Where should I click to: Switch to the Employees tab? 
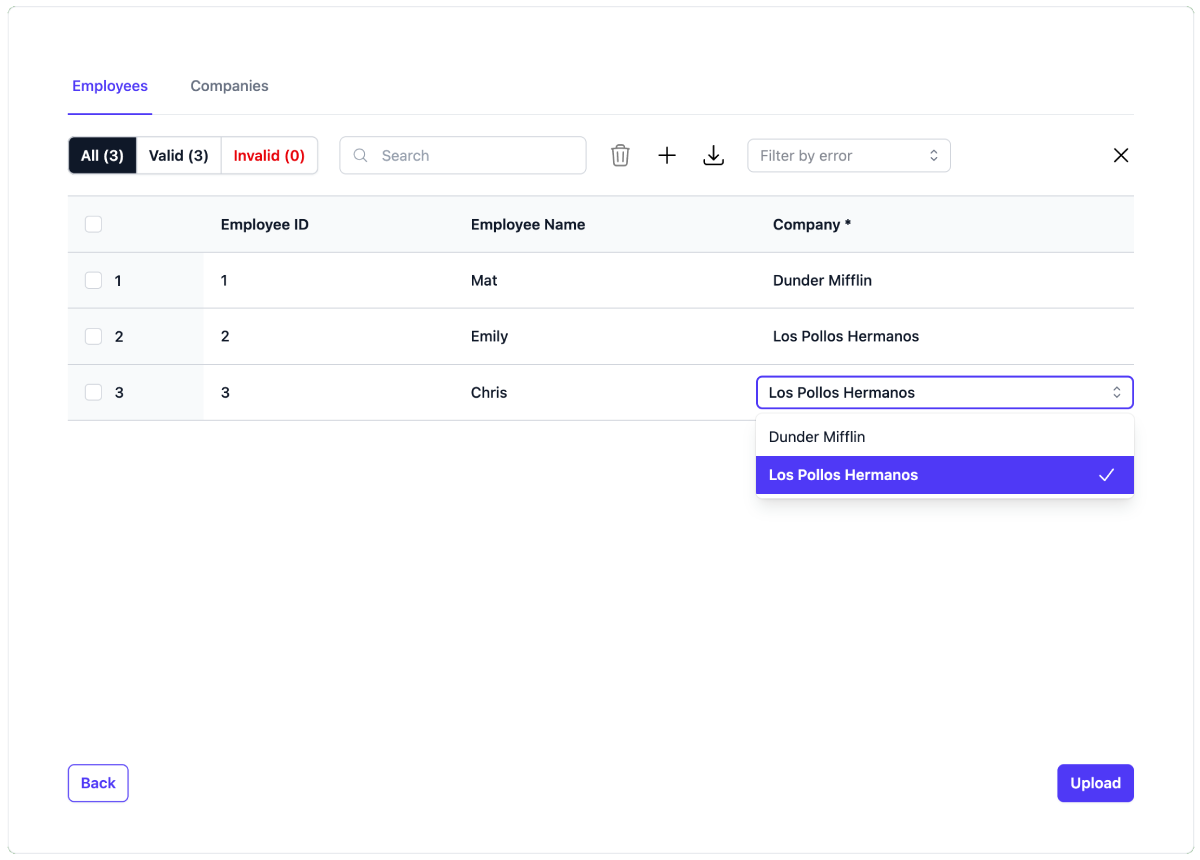pyautogui.click(x=110, y=86)
